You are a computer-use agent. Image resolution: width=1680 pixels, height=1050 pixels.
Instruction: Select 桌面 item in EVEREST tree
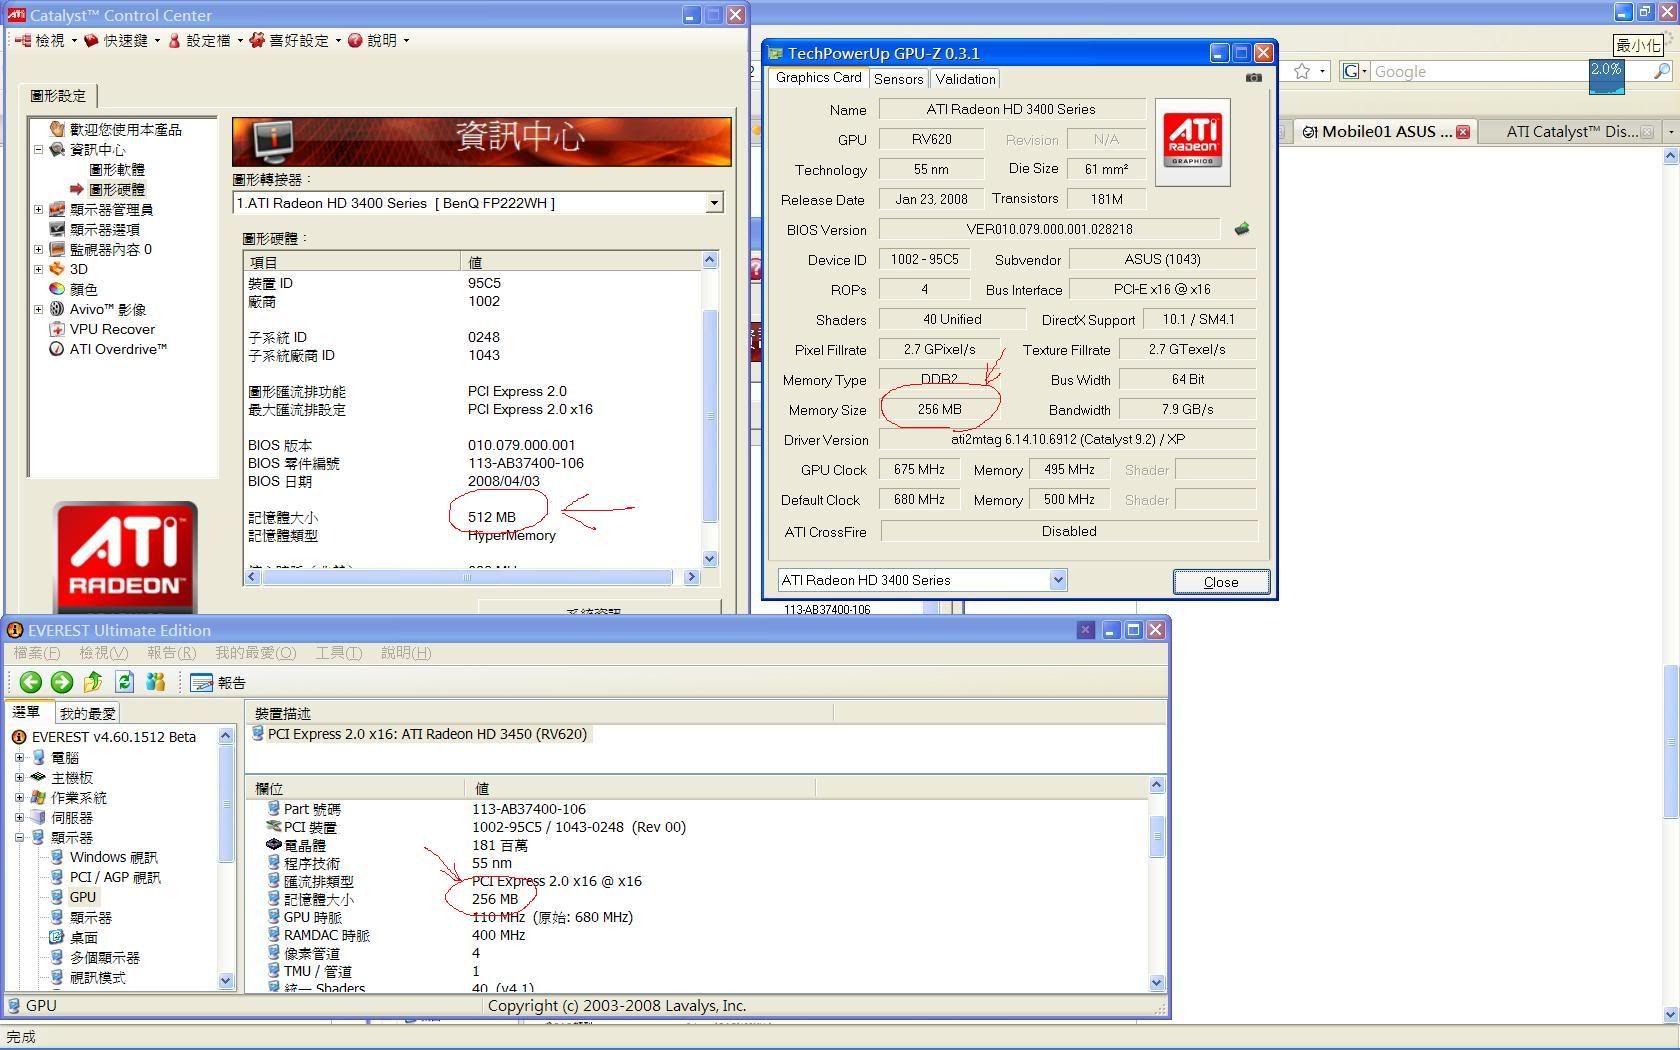83,937
